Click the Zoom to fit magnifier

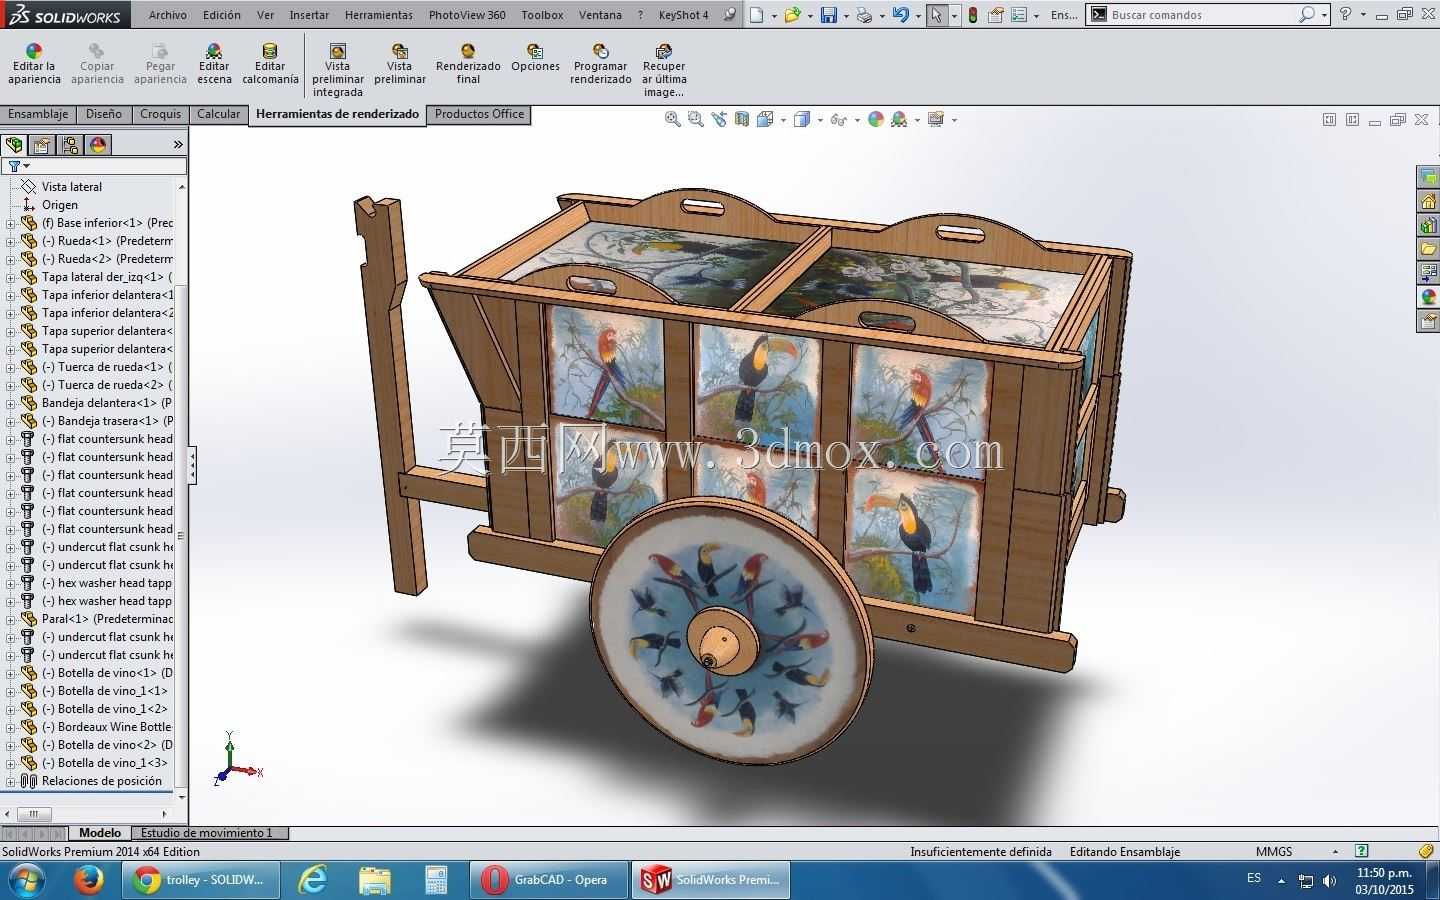(x=673, y=119)
